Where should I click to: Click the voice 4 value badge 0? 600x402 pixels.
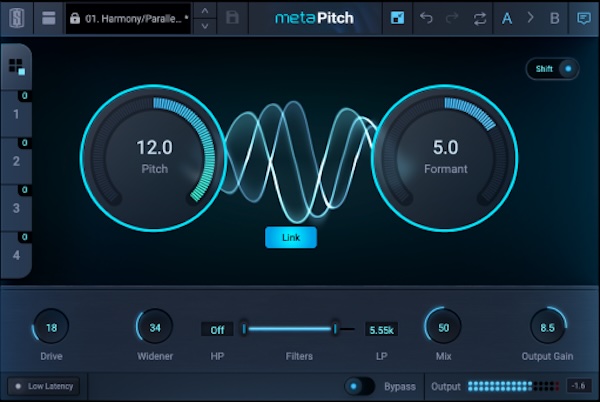coord(24,237)
